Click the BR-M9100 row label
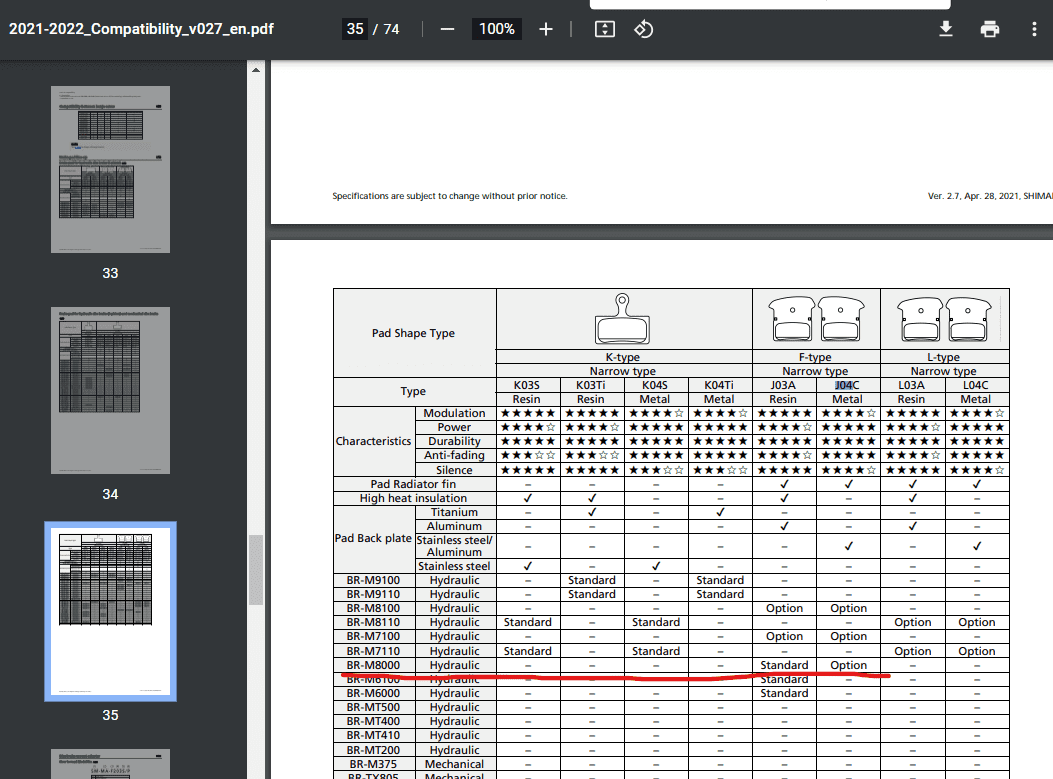 [373, 580]
